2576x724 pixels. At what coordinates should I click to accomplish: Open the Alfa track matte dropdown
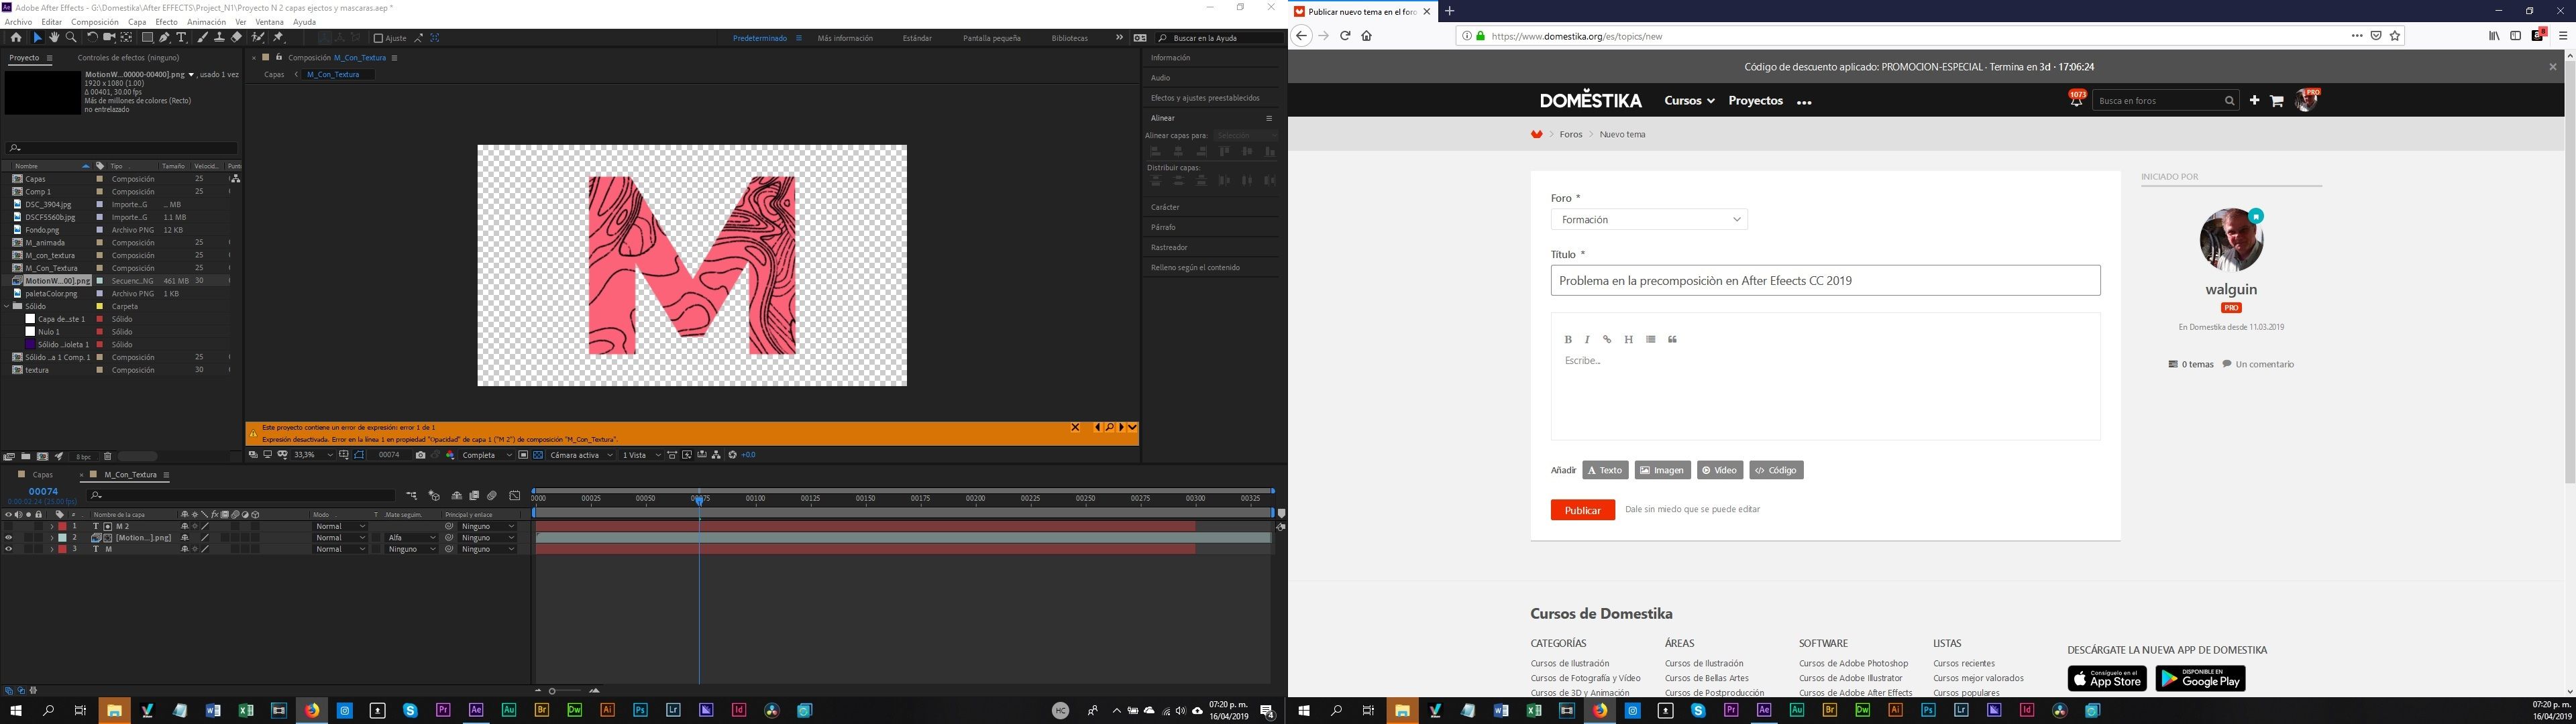(411, 538)
